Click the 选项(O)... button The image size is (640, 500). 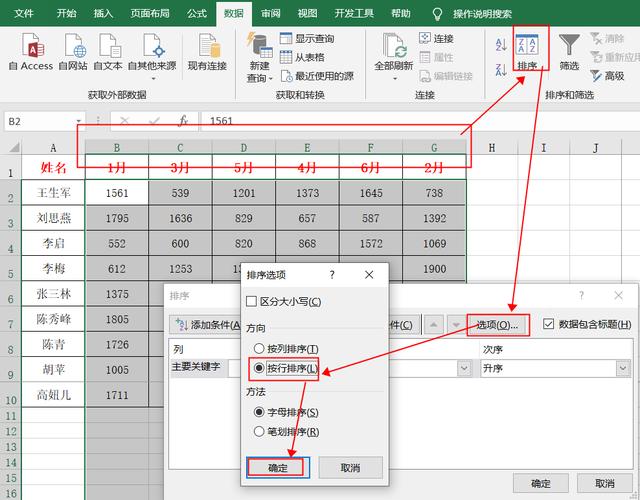click(497, 325)
